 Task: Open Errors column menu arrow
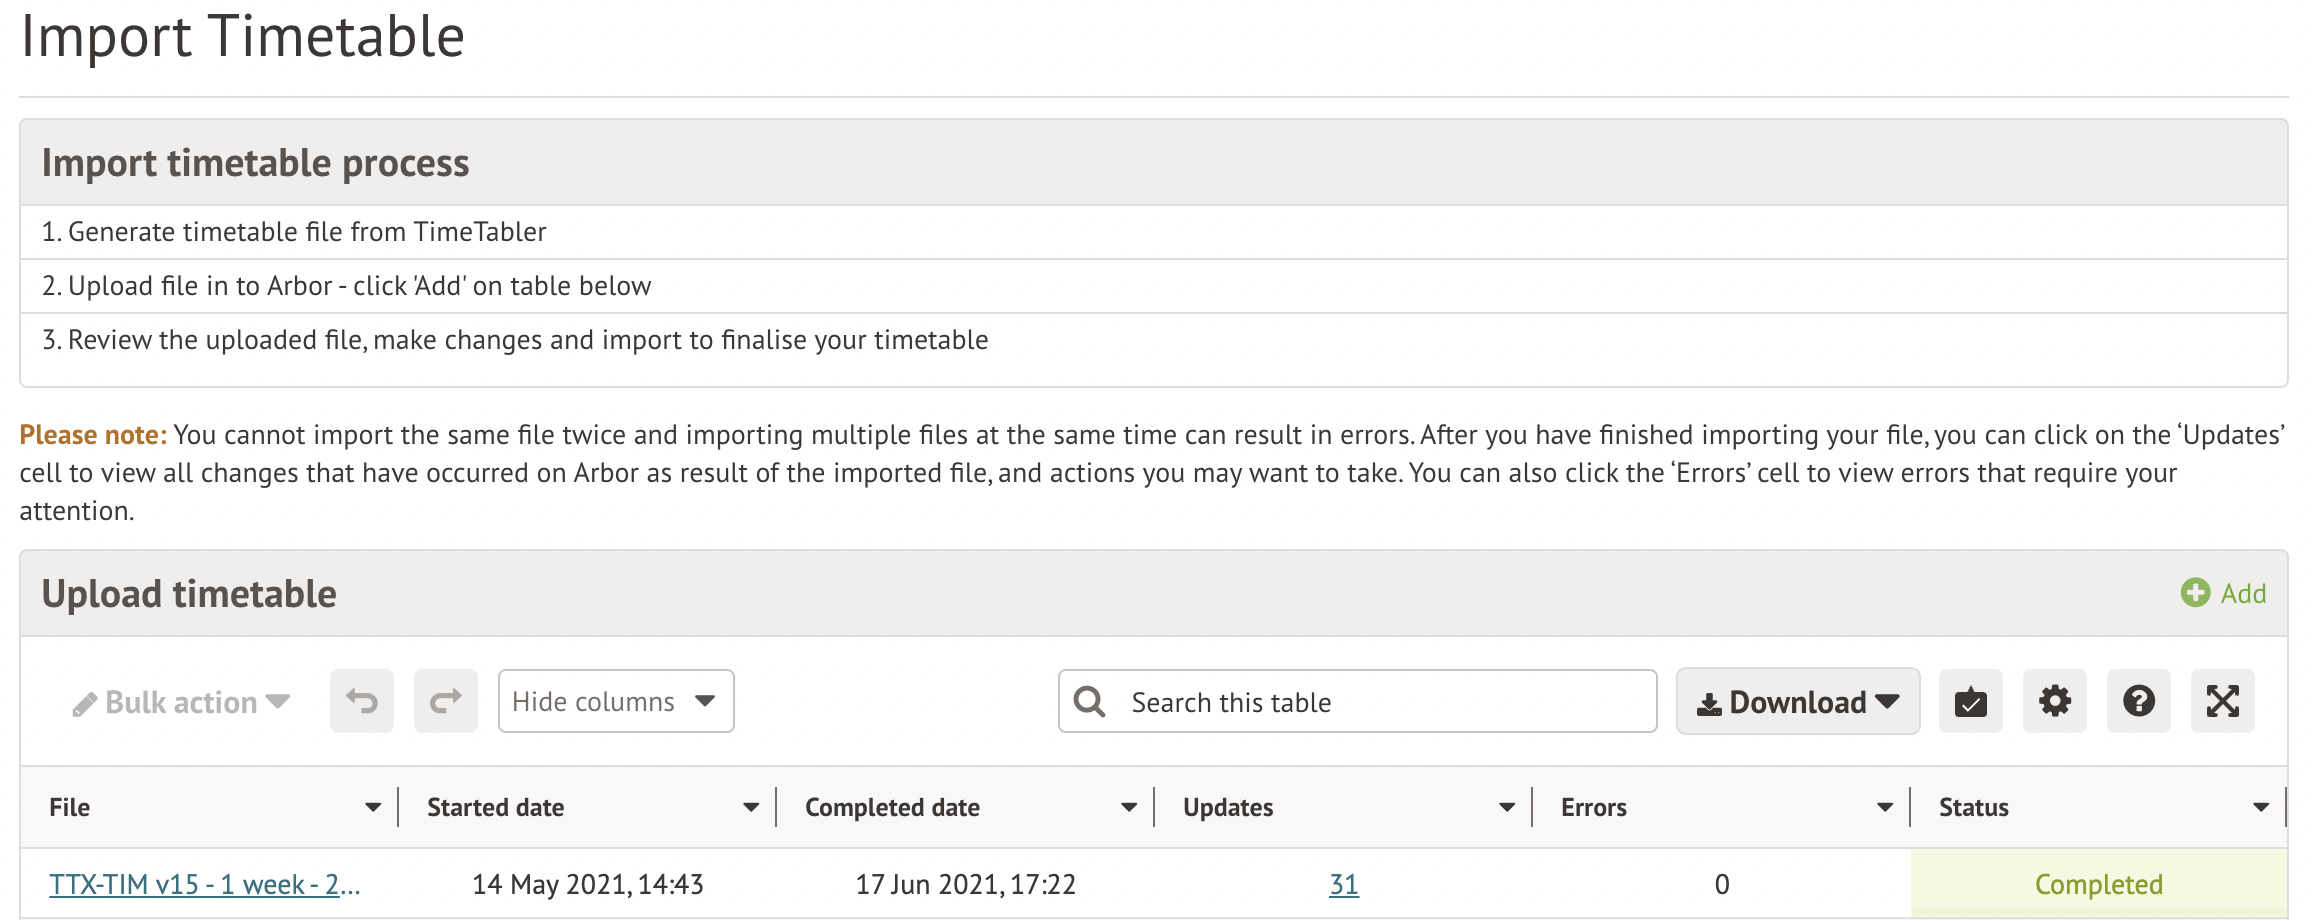click(x=1885, y=807)
